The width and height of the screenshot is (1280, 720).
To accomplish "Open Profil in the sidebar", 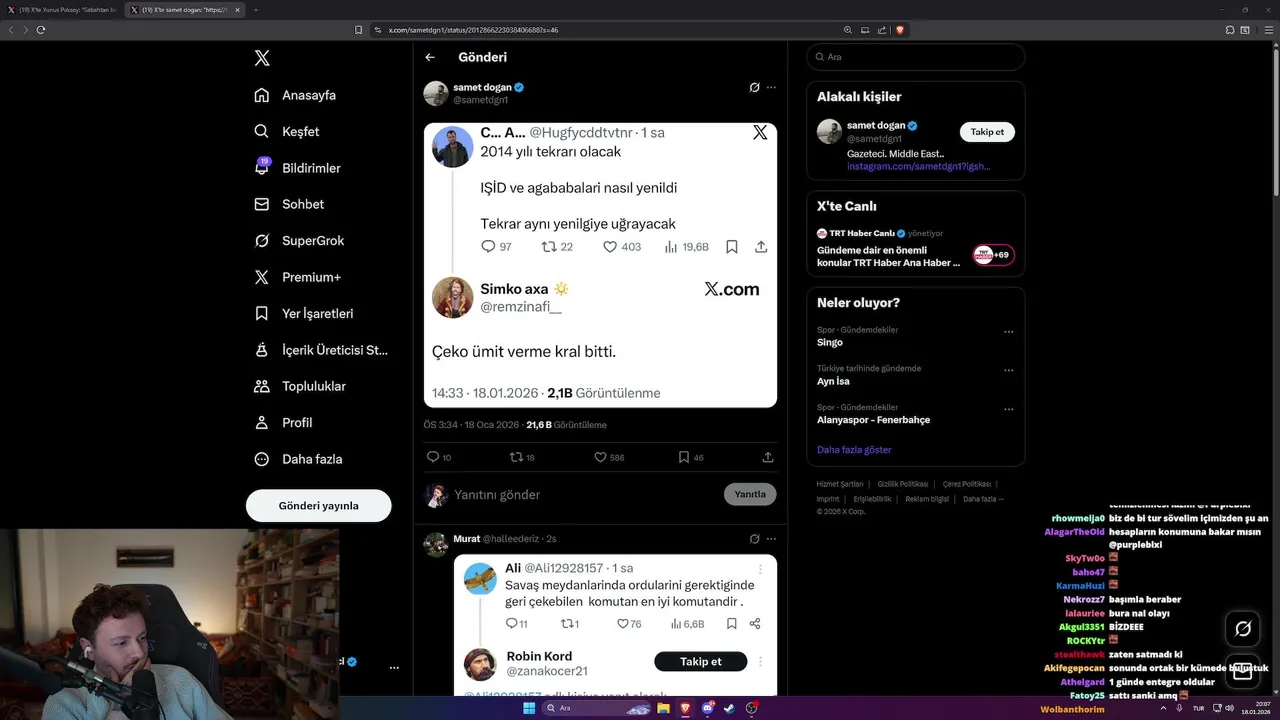I will coord(283,423).
